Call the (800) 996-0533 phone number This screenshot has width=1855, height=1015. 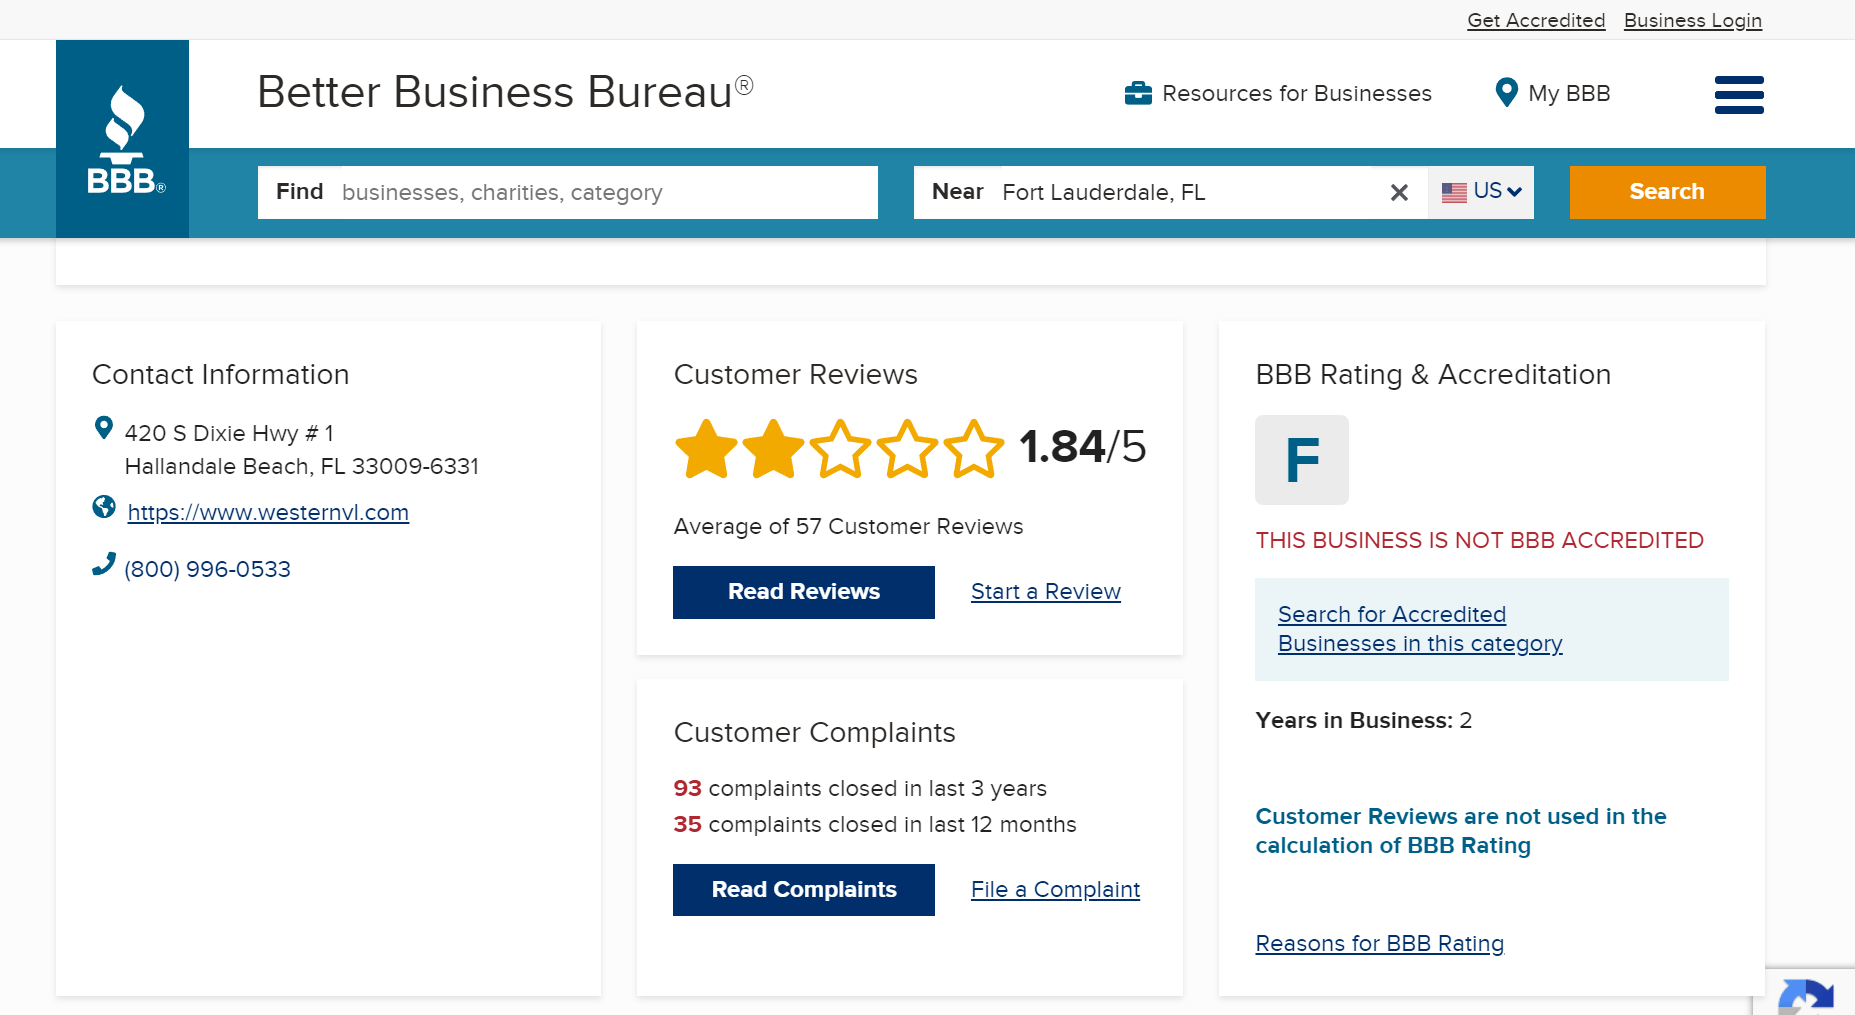(x=207, y=569)
